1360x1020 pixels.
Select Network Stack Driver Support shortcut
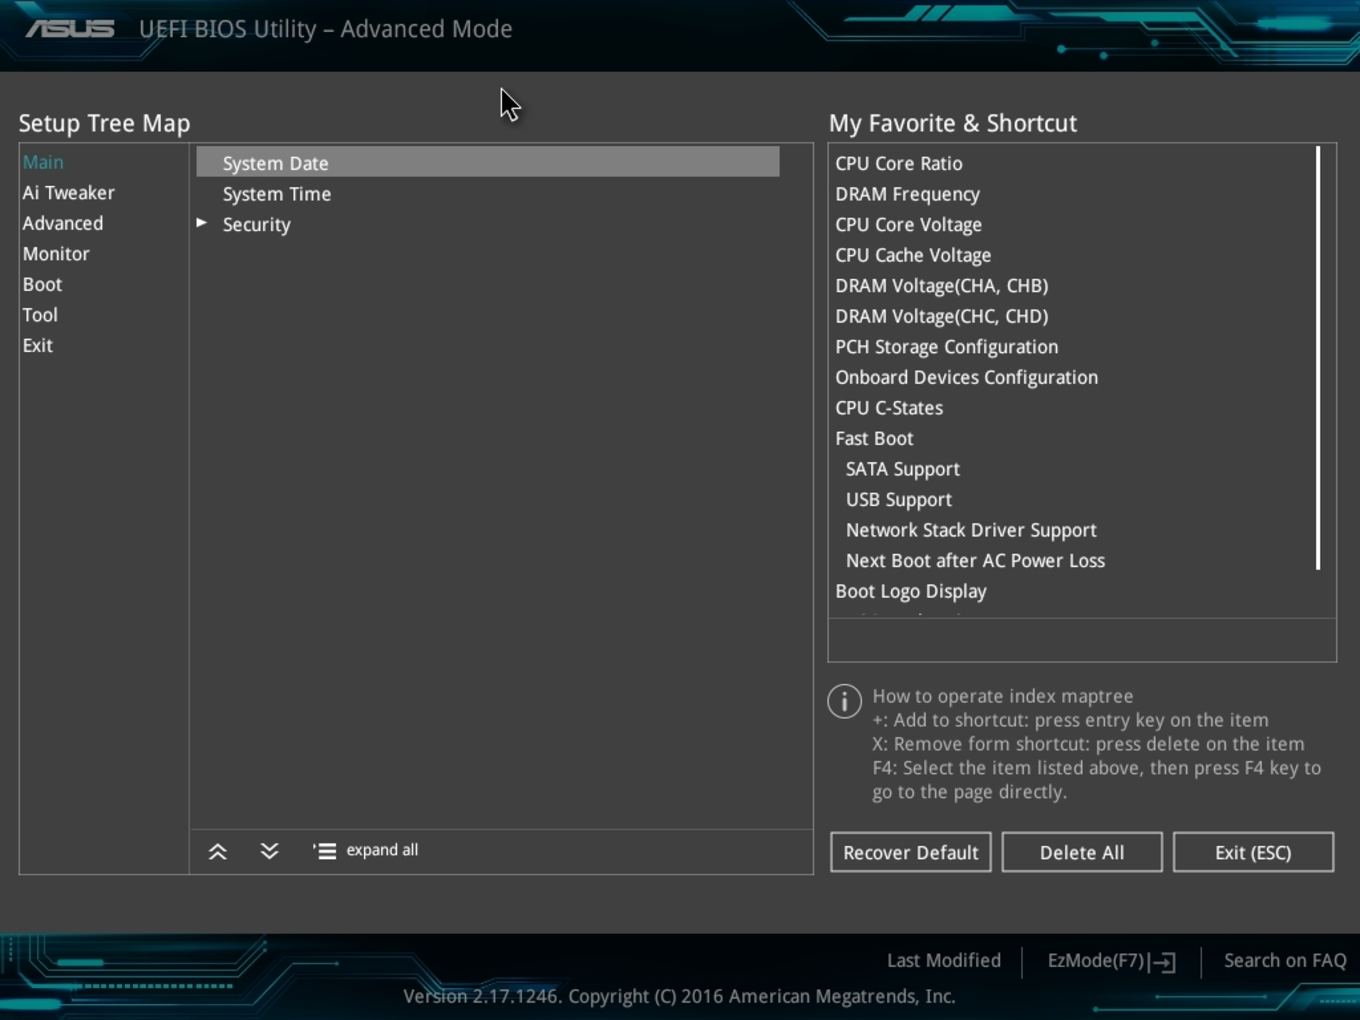(971, 530)
